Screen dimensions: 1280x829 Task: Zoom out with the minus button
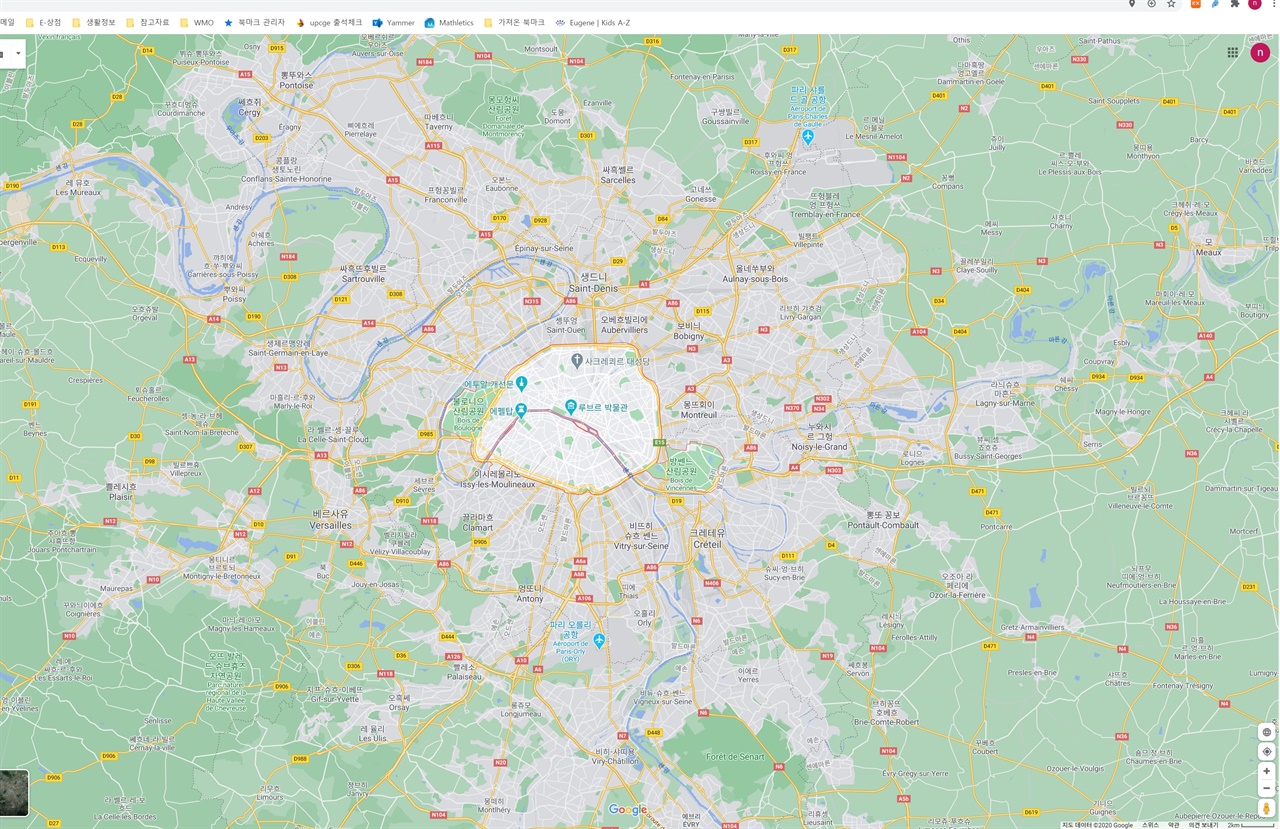[x=1266, y=788]
